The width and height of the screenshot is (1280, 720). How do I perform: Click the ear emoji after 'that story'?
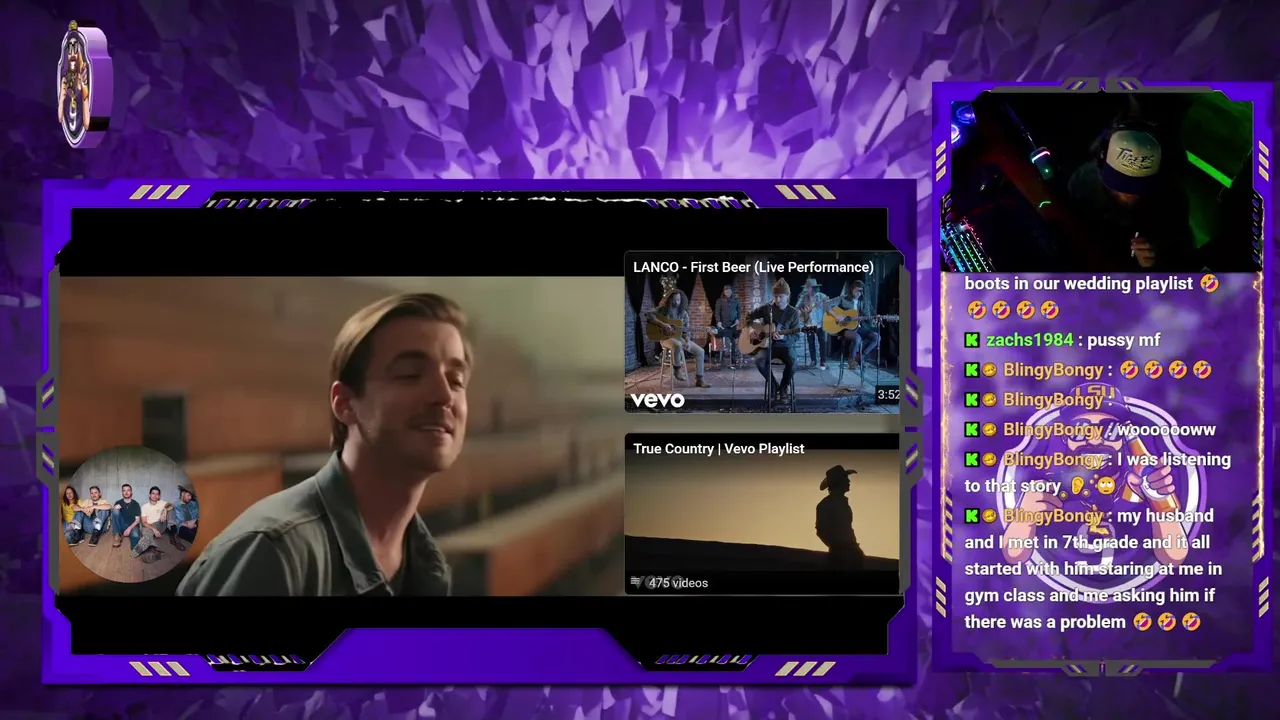tap(1079, 486)
